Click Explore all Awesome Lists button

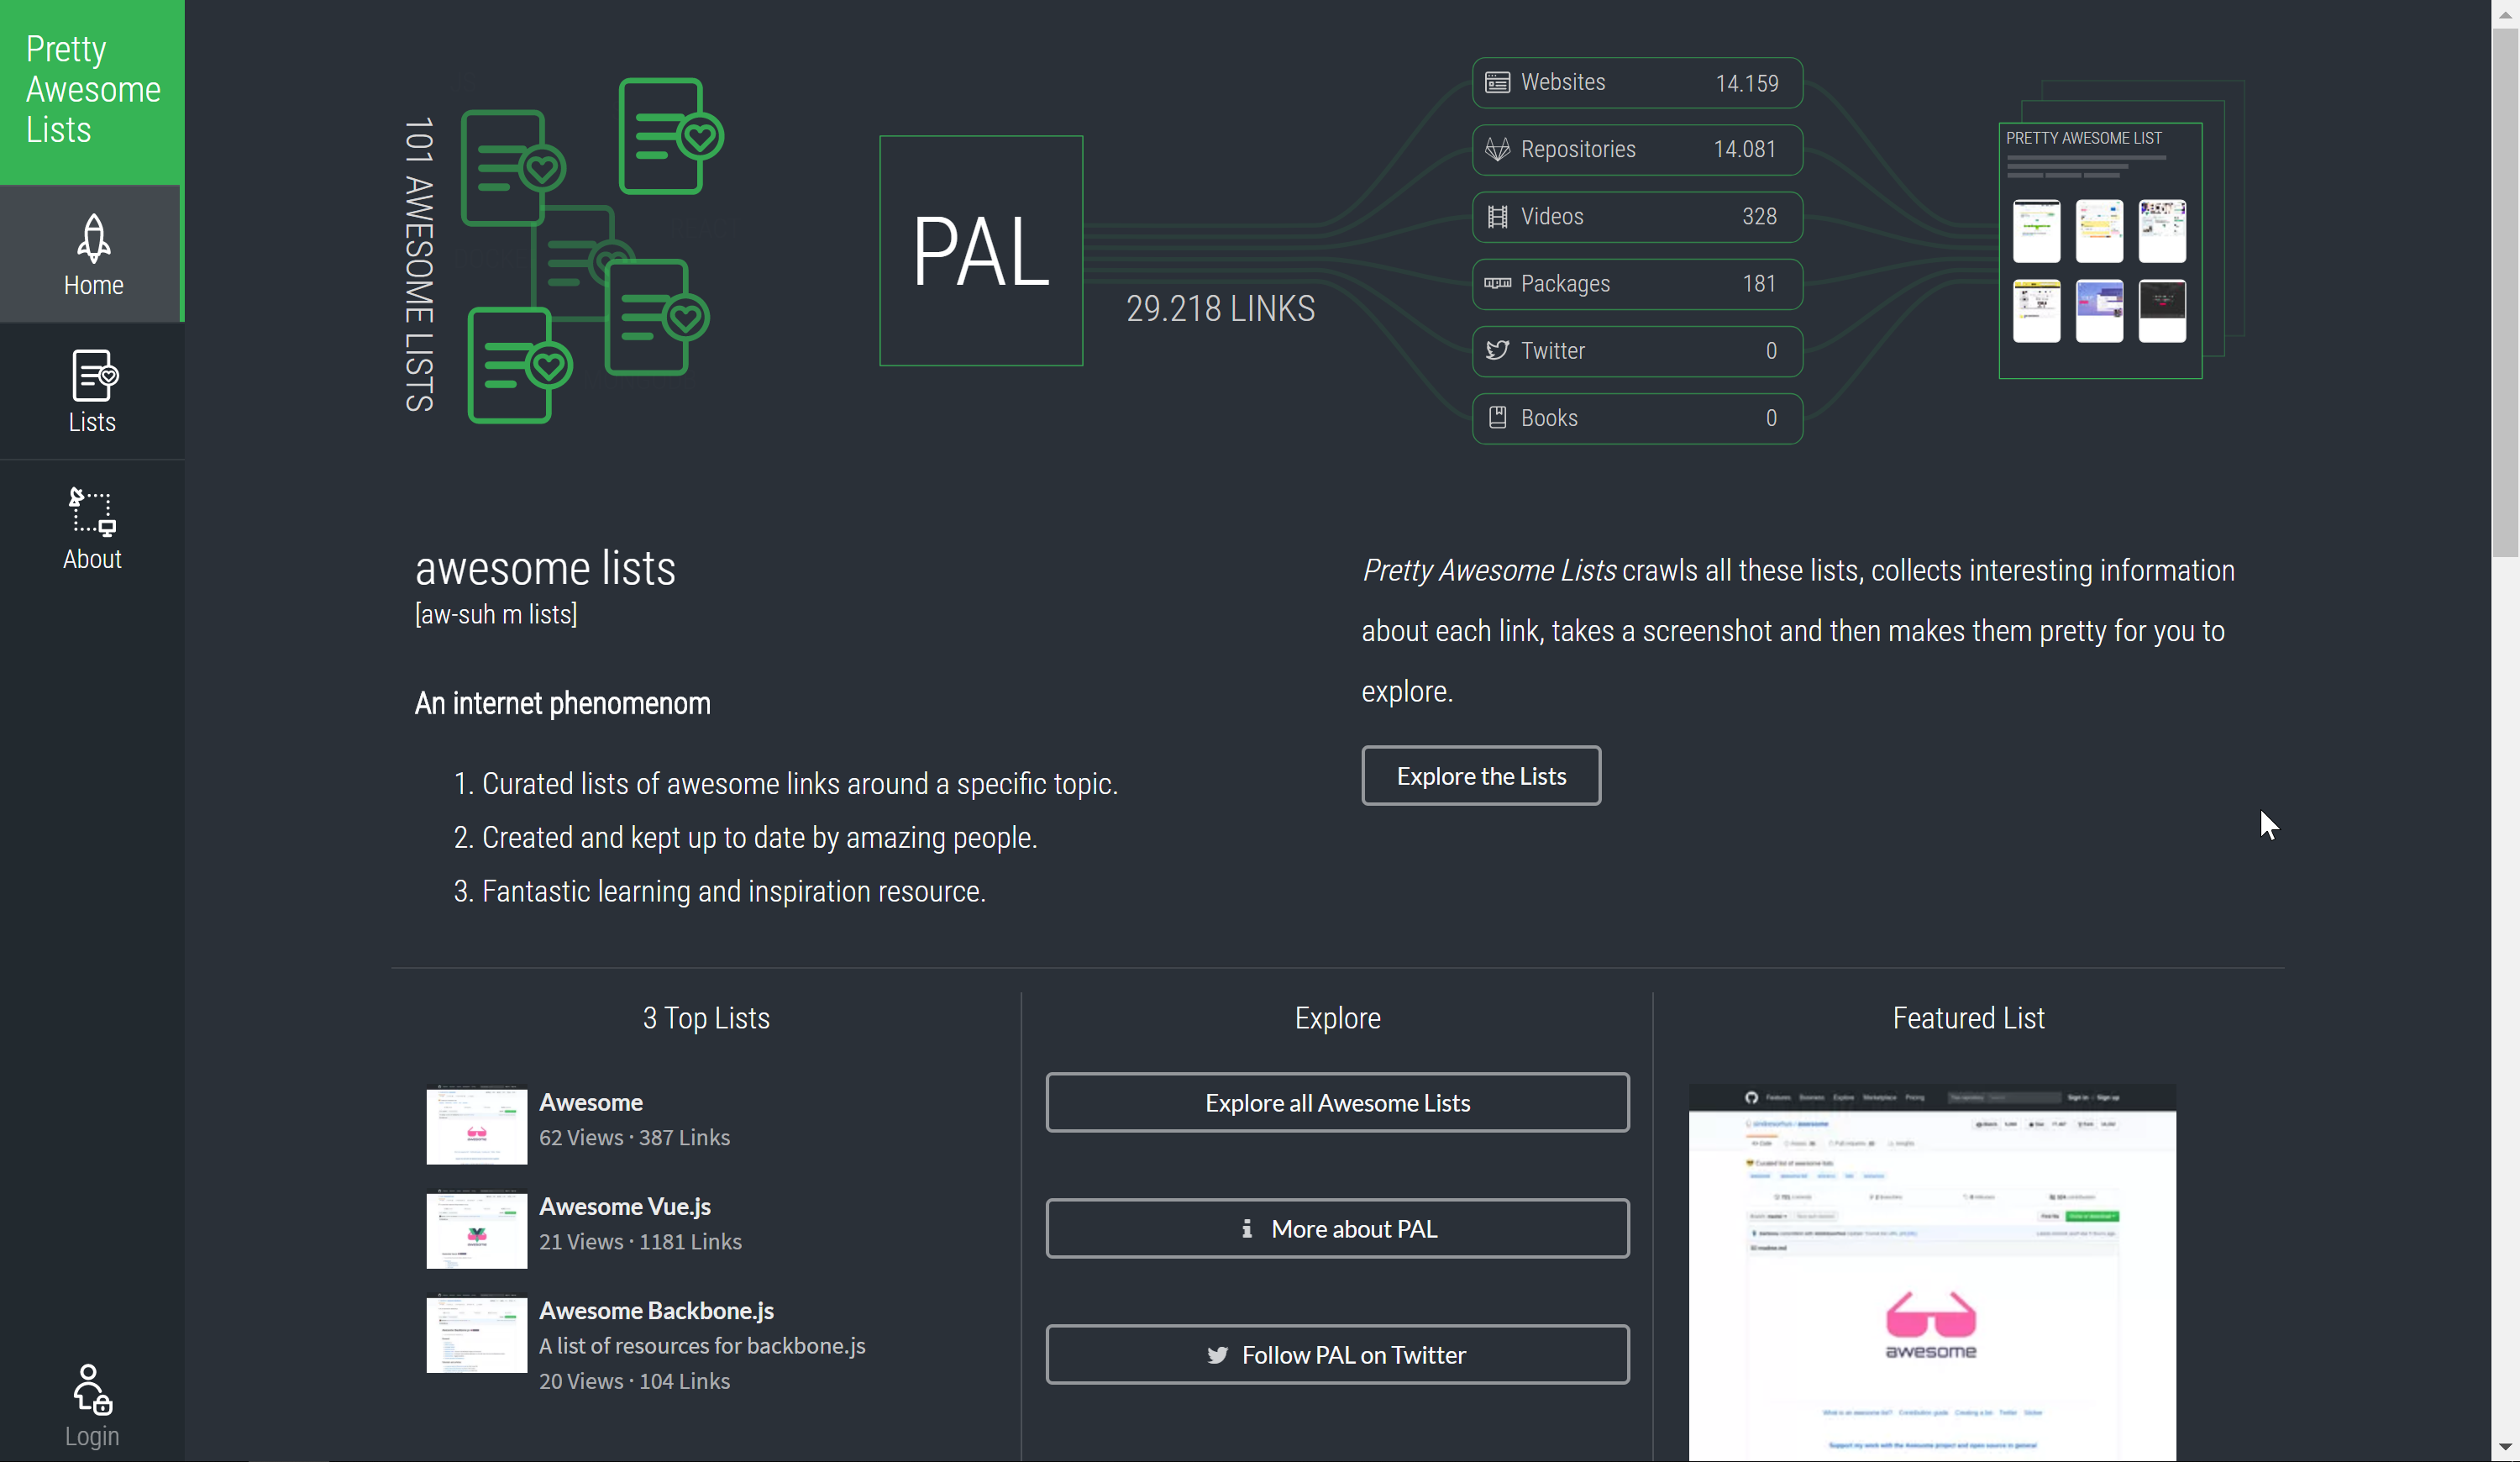coord(1337,1102)
